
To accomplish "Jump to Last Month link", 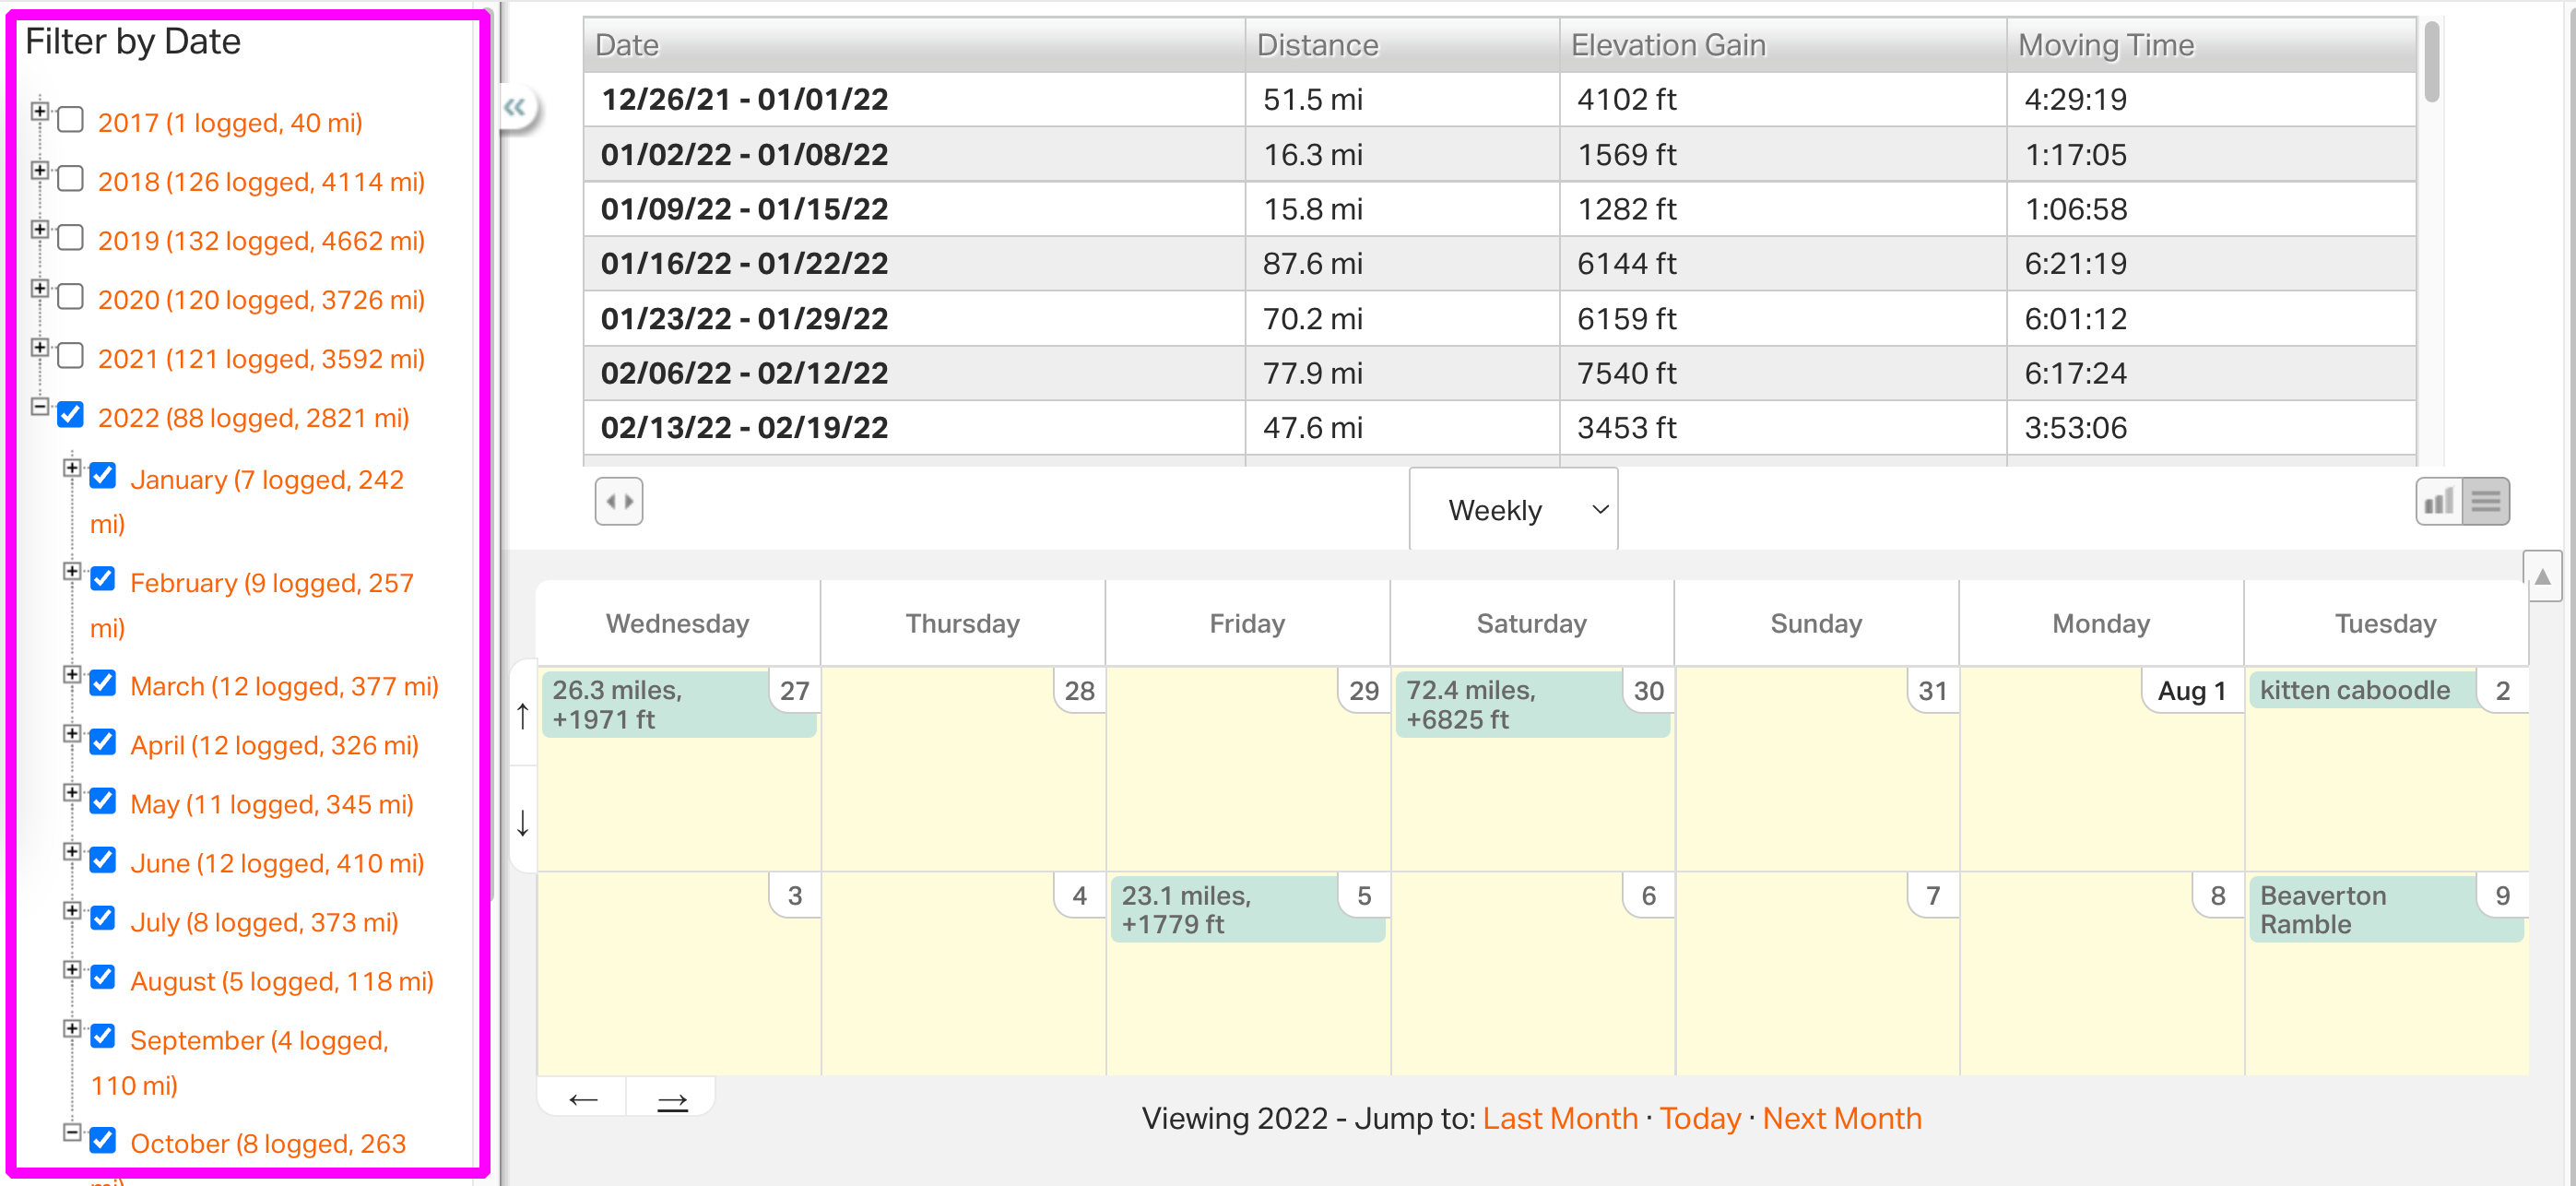I will (x=1559, y=1118).
